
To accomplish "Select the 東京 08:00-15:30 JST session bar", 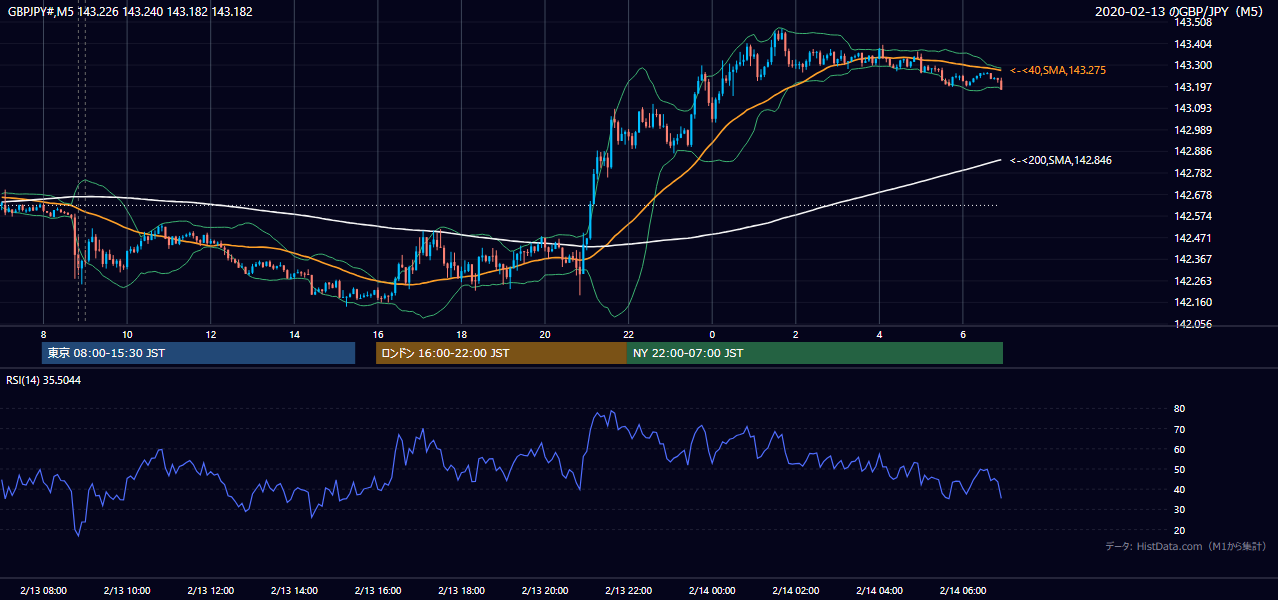I will (x=198, y=353).
